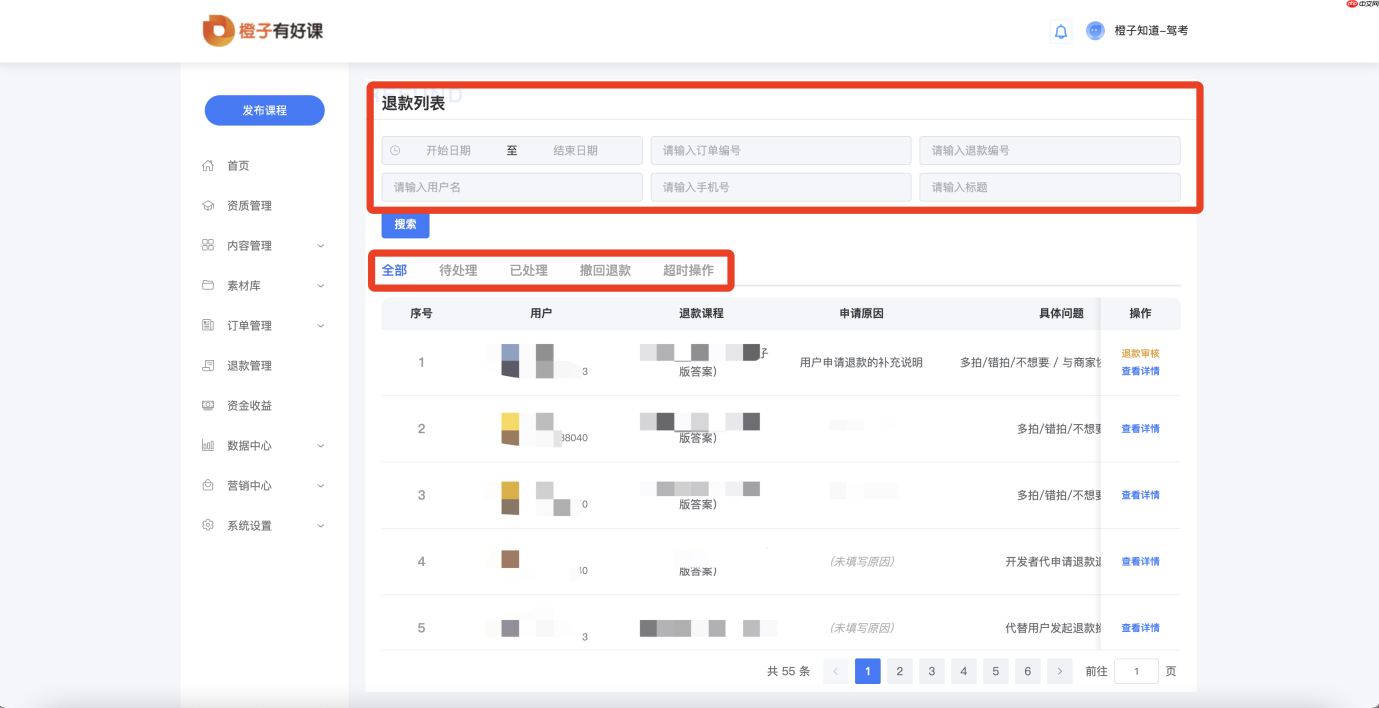
Task: Click the 橙子有好课 logo
Action: [263, 31]
